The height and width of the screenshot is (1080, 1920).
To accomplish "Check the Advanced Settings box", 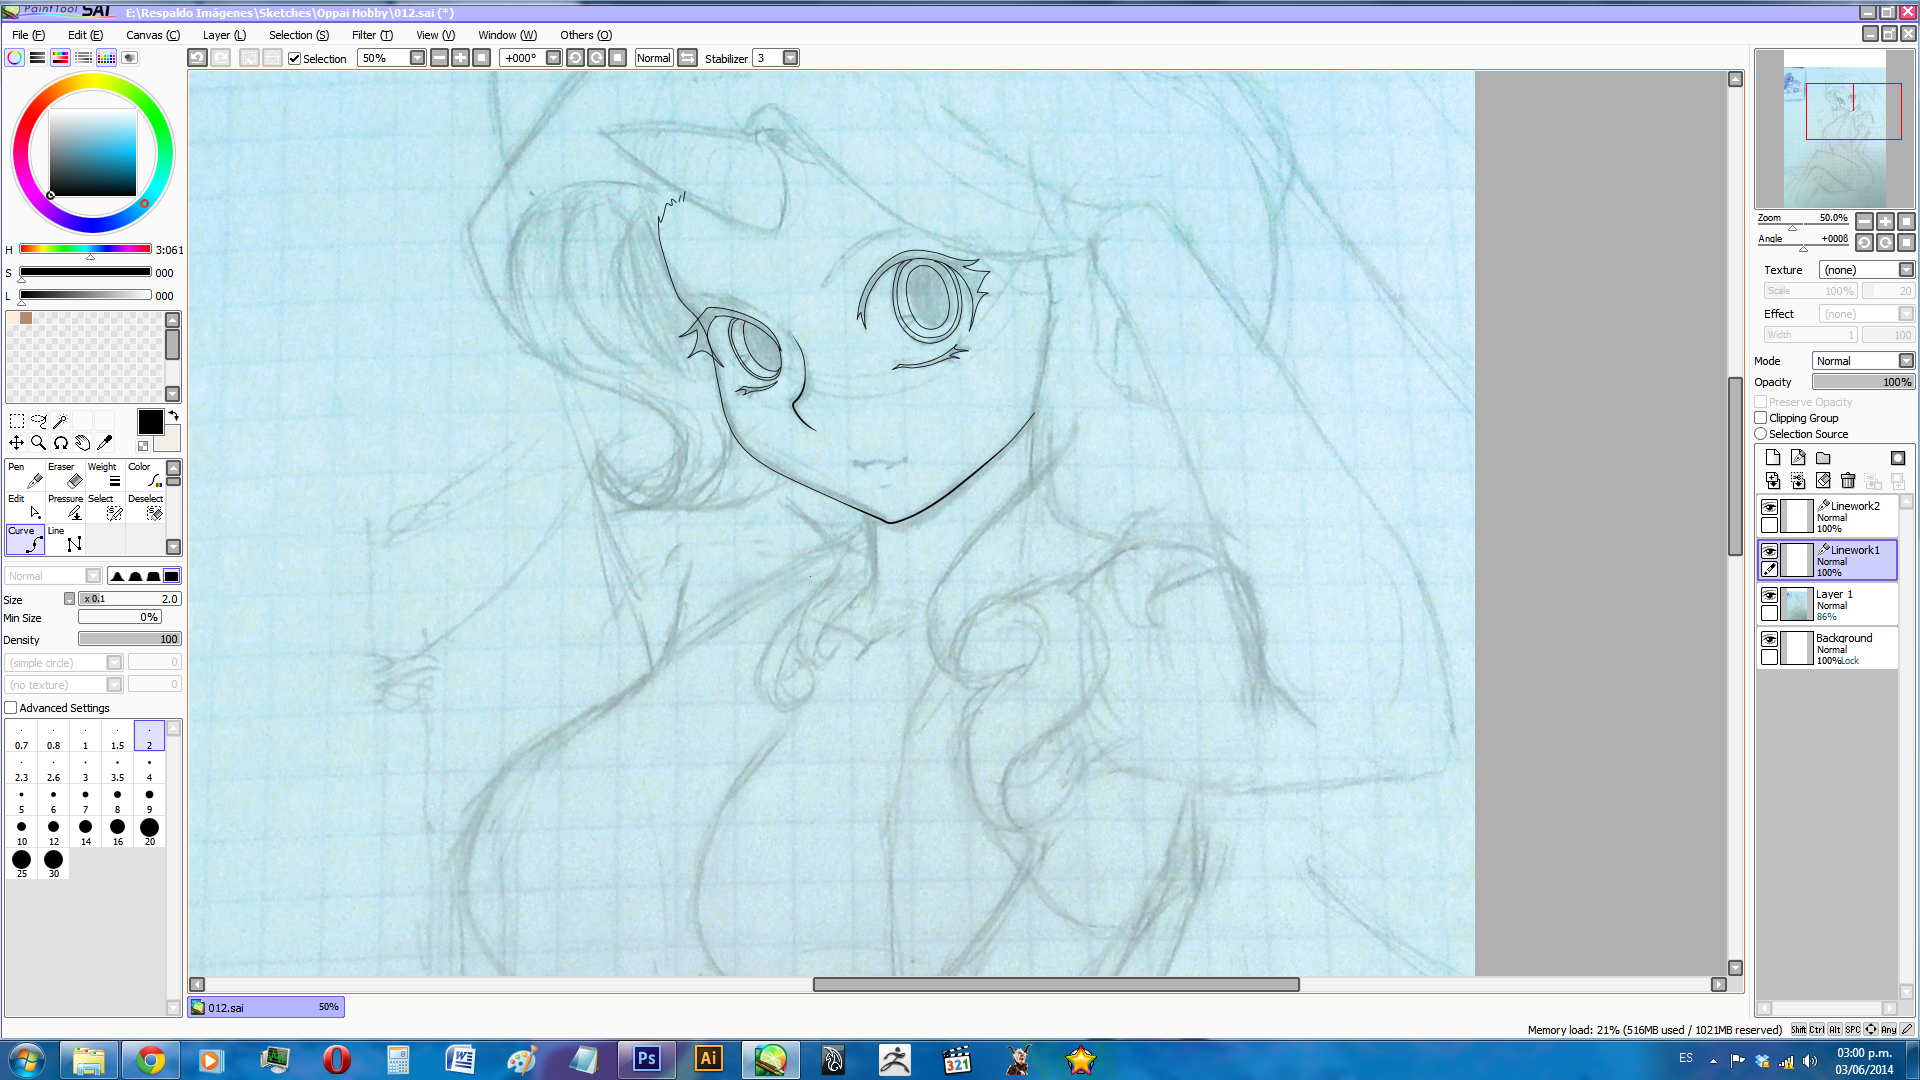I will pyautogui.click(x=11, y=708).
